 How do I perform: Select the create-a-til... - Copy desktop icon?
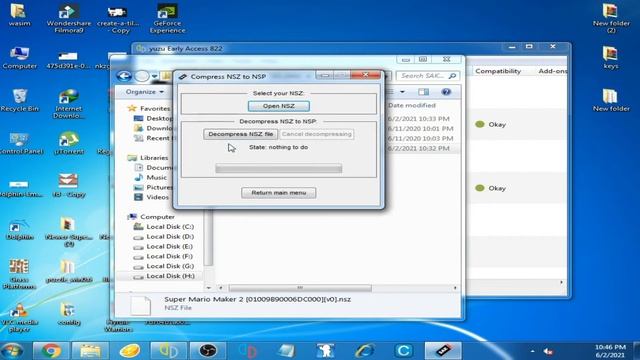coord(118,19)
